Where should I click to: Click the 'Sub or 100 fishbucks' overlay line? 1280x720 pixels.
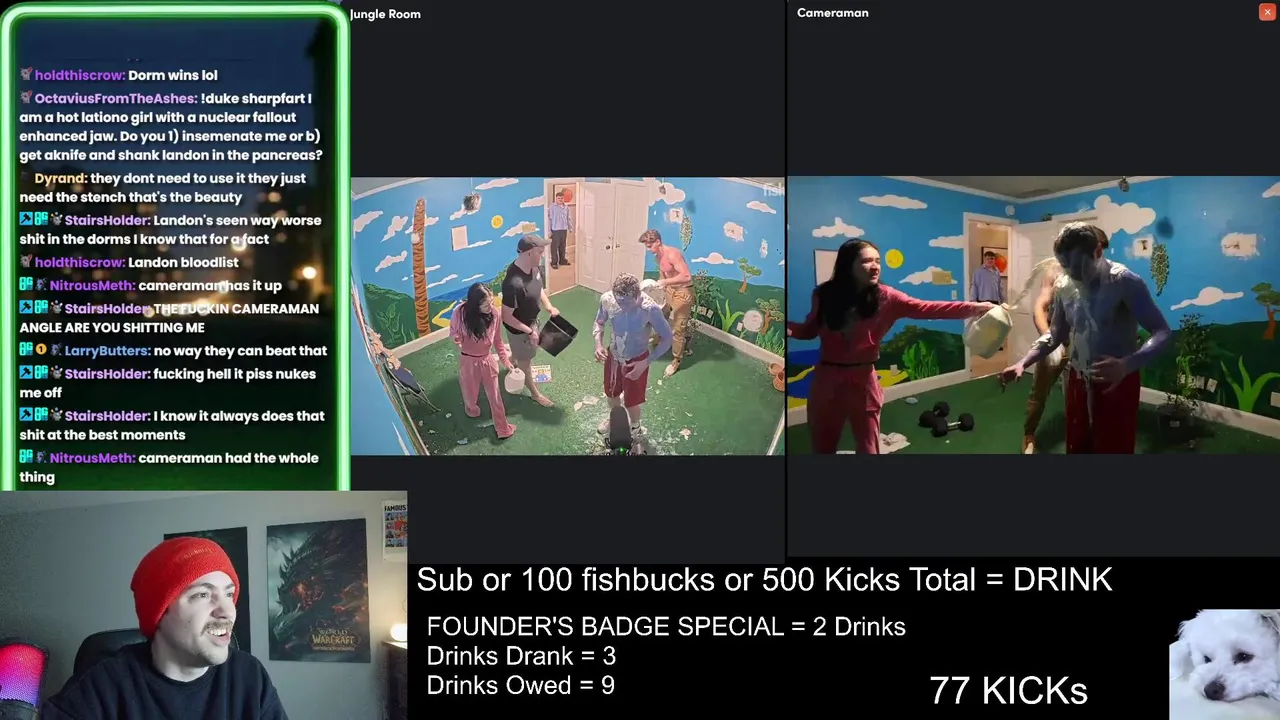coord(764,580)
